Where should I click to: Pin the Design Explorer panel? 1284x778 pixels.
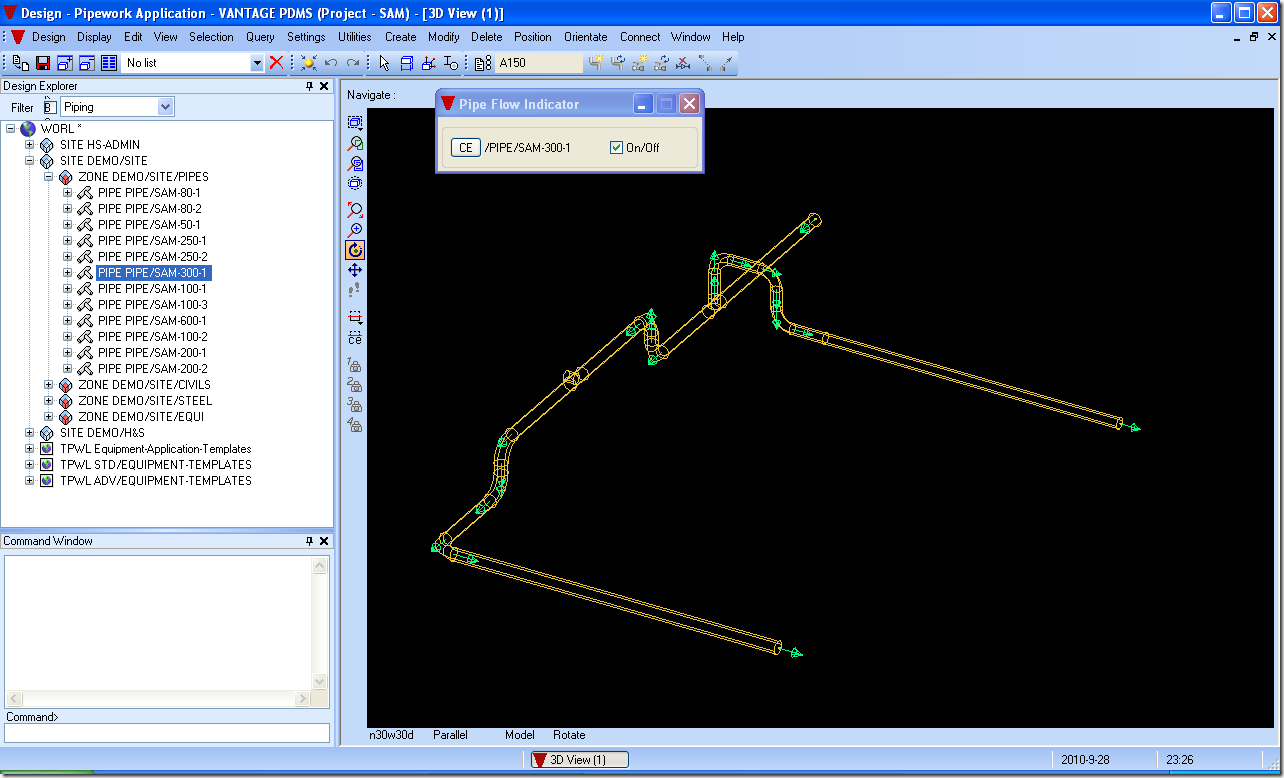(310, 87)
